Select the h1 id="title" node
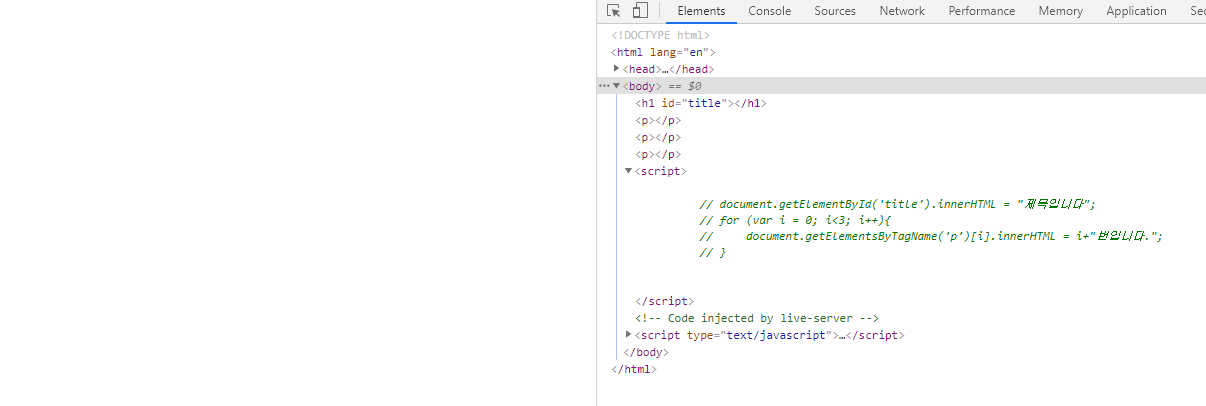The height and width of the screenshot is (406, 1206). [x=701, y=103]
